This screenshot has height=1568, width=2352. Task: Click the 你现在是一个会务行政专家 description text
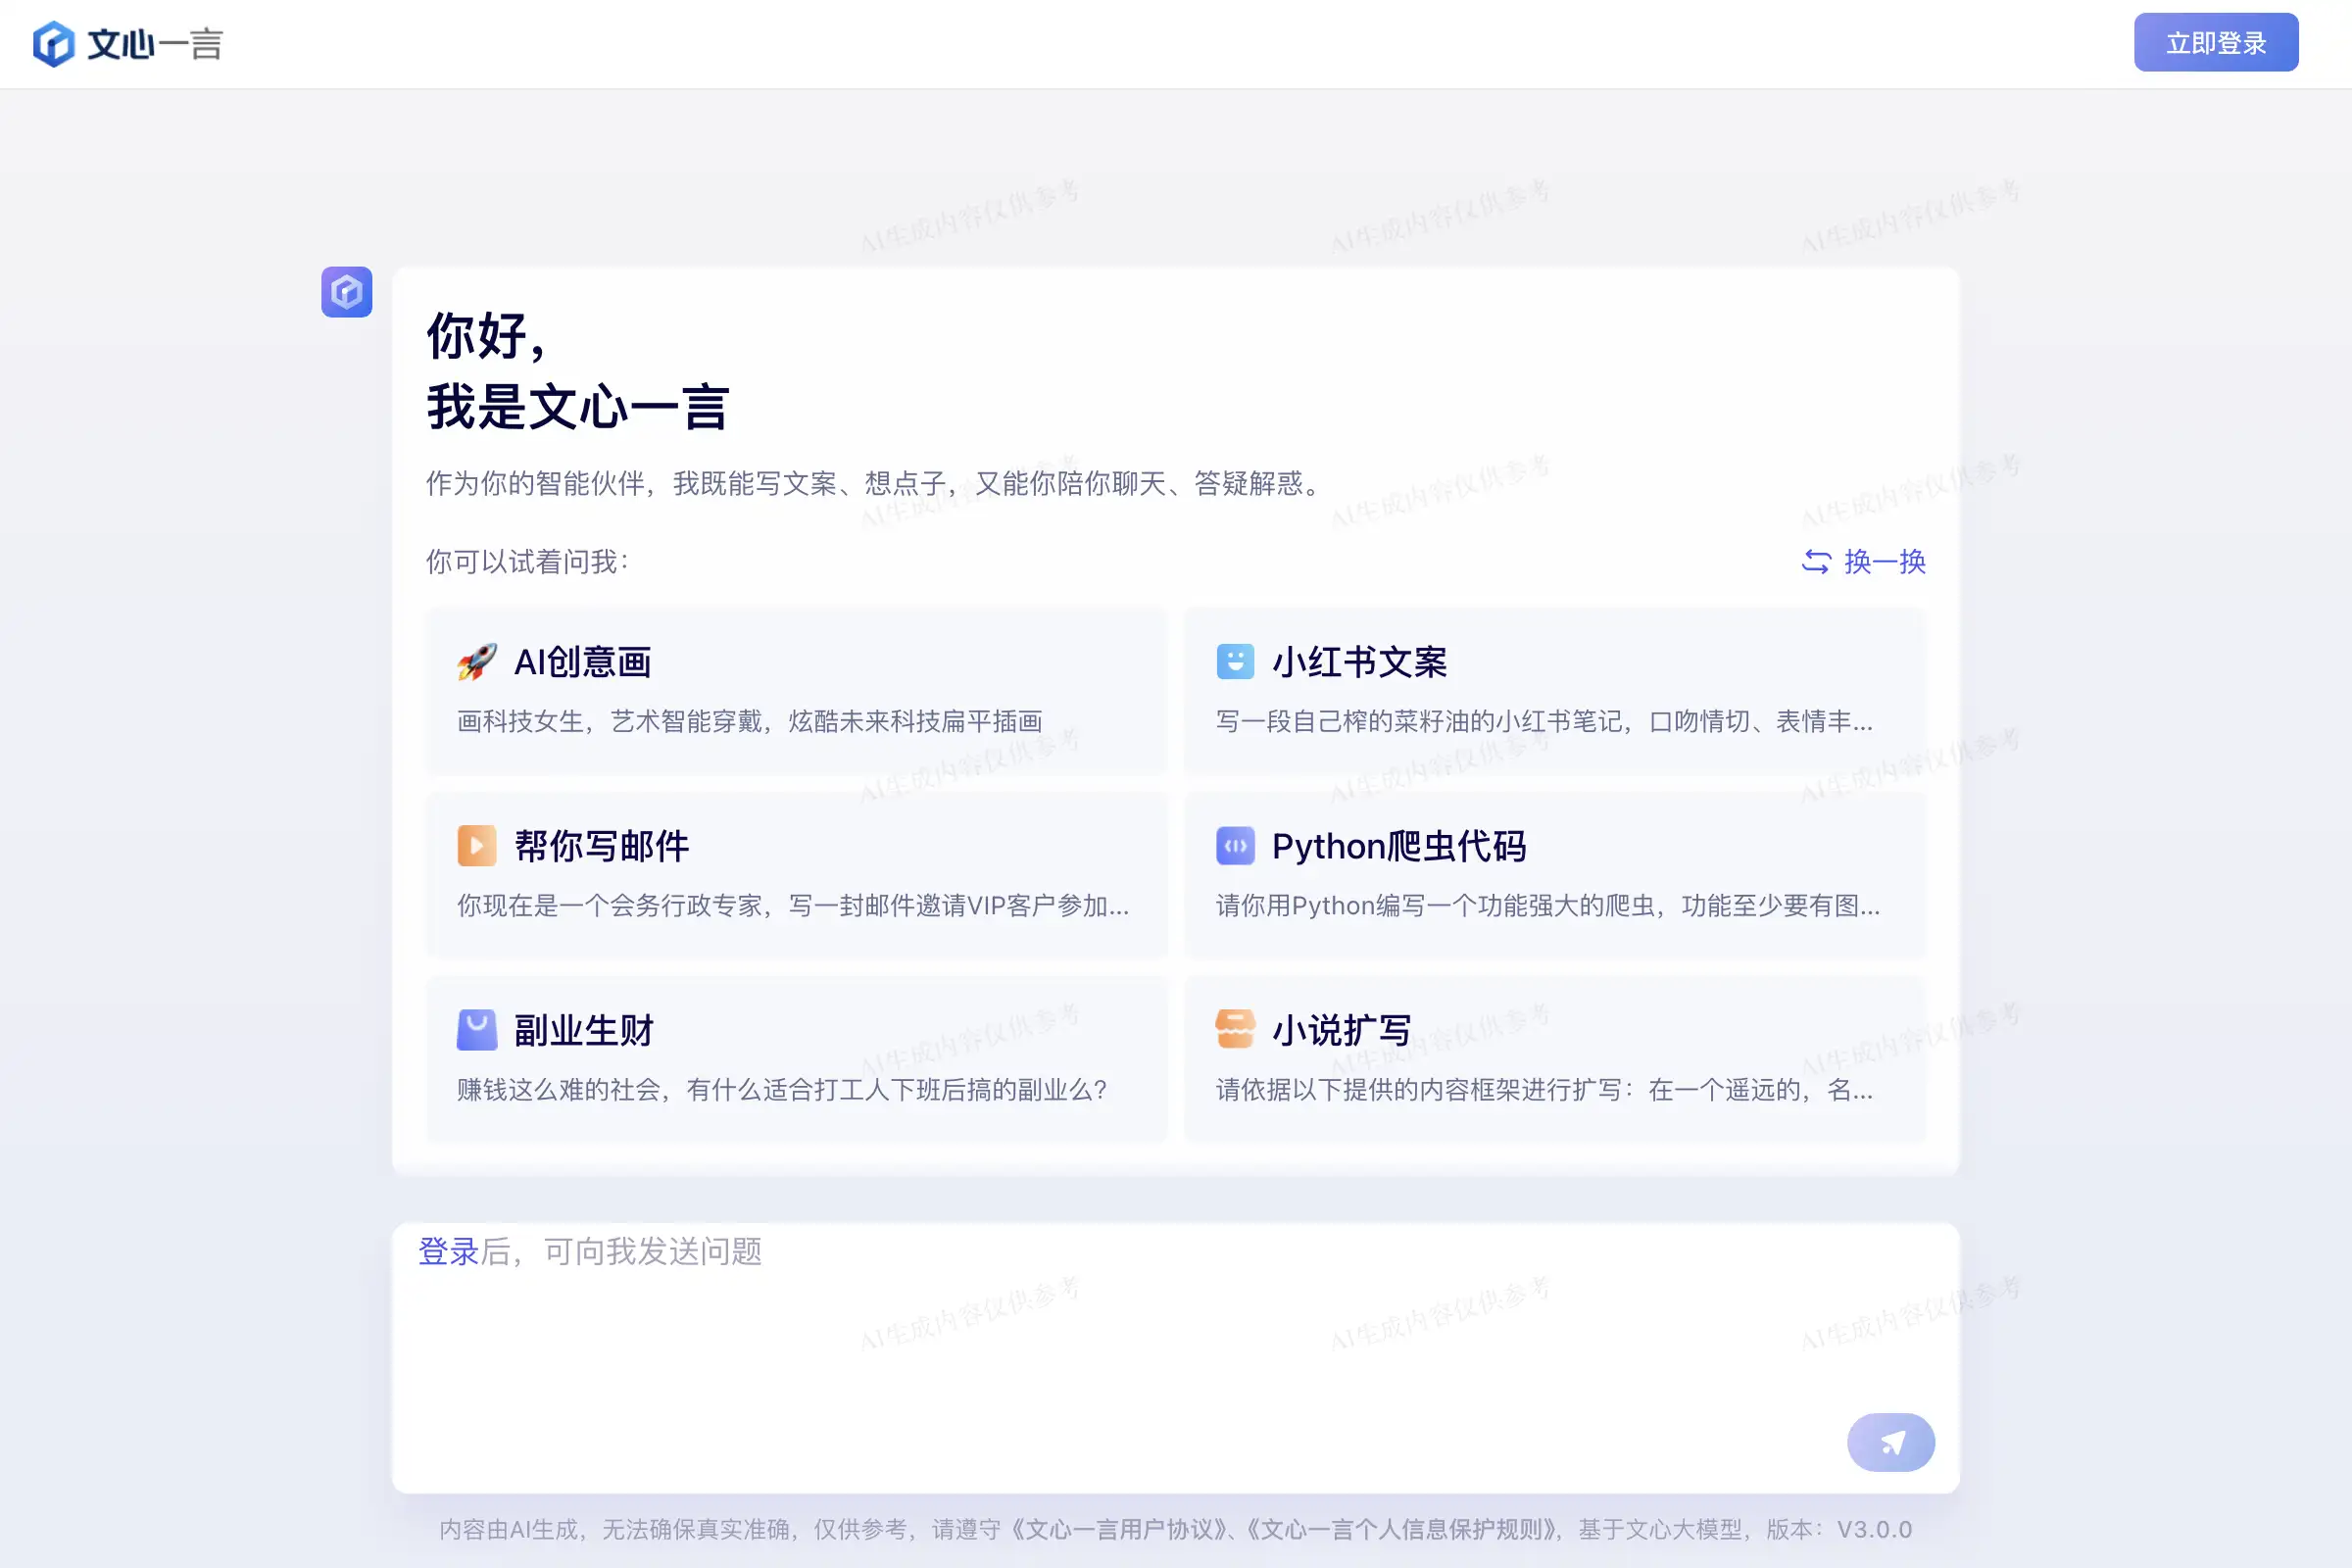[x=794, y=906]
